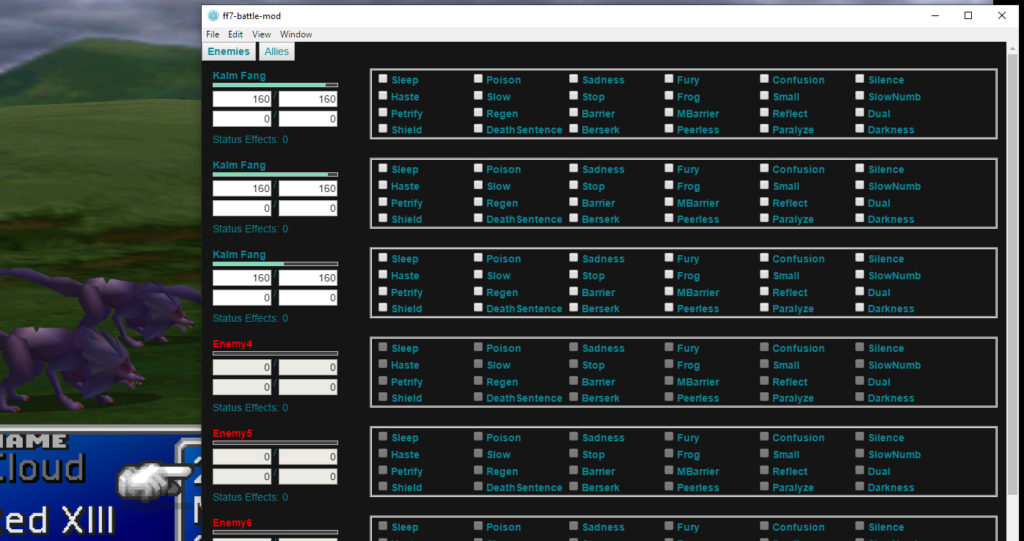Click the Enemy4 empty health bar
The width and height of the screenshot is (1024, 541).
275,353
